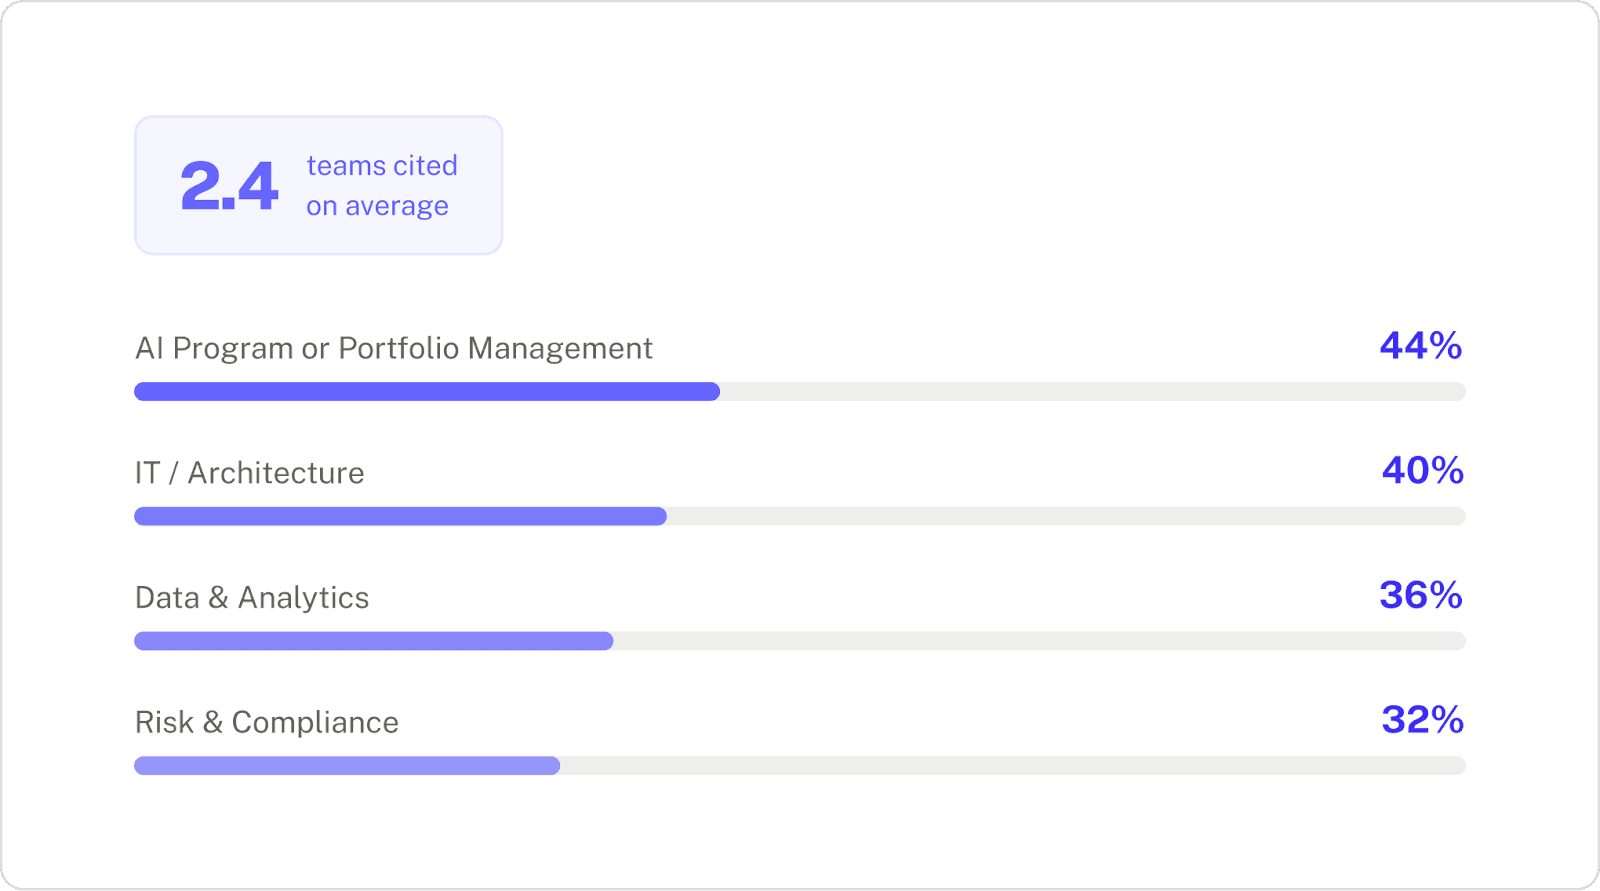Click the 40% value
The height and width of the screenshot is (891, 1600).
tap(1422, 471)
